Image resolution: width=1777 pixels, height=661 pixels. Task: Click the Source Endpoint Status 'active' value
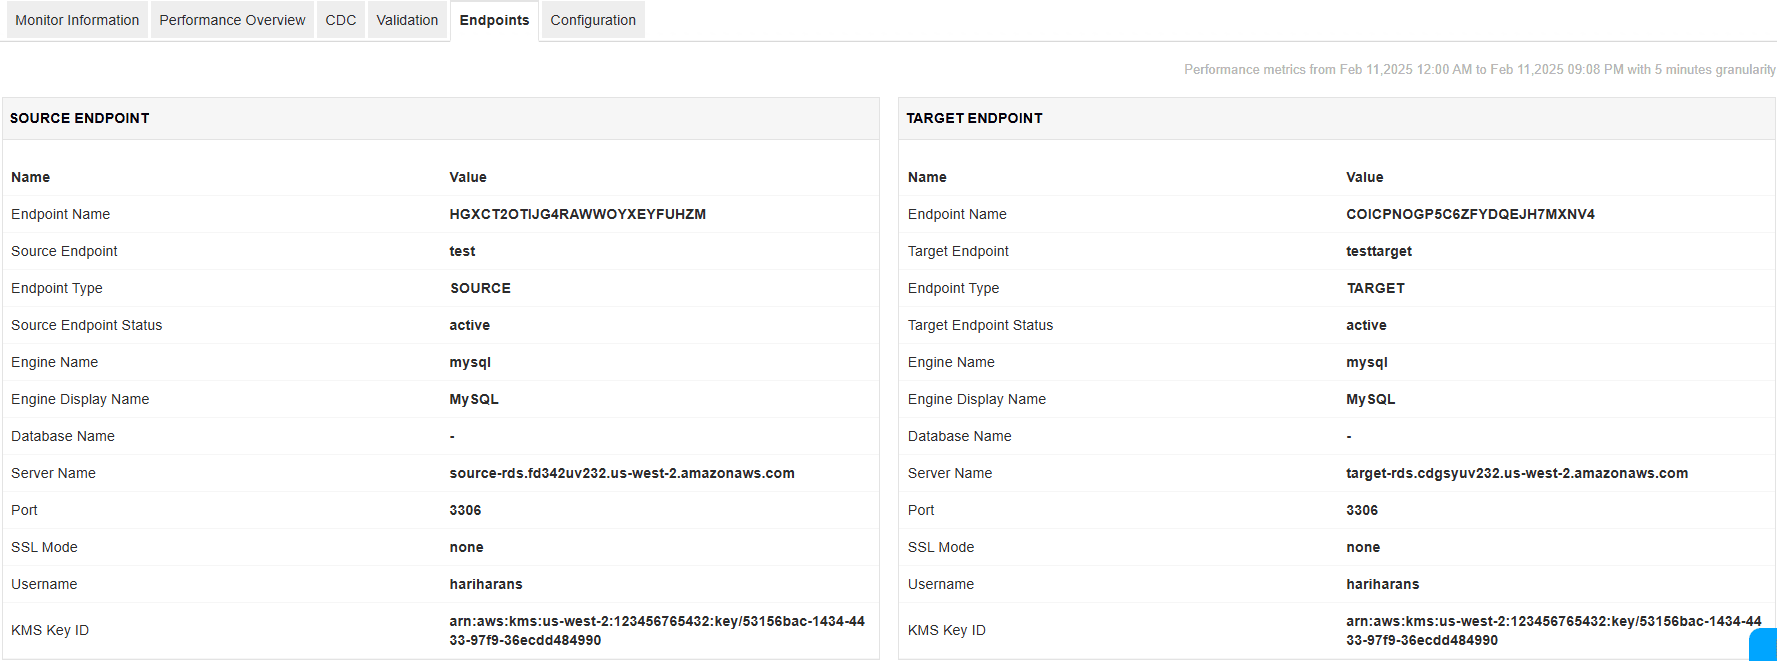tap(469, 325)
